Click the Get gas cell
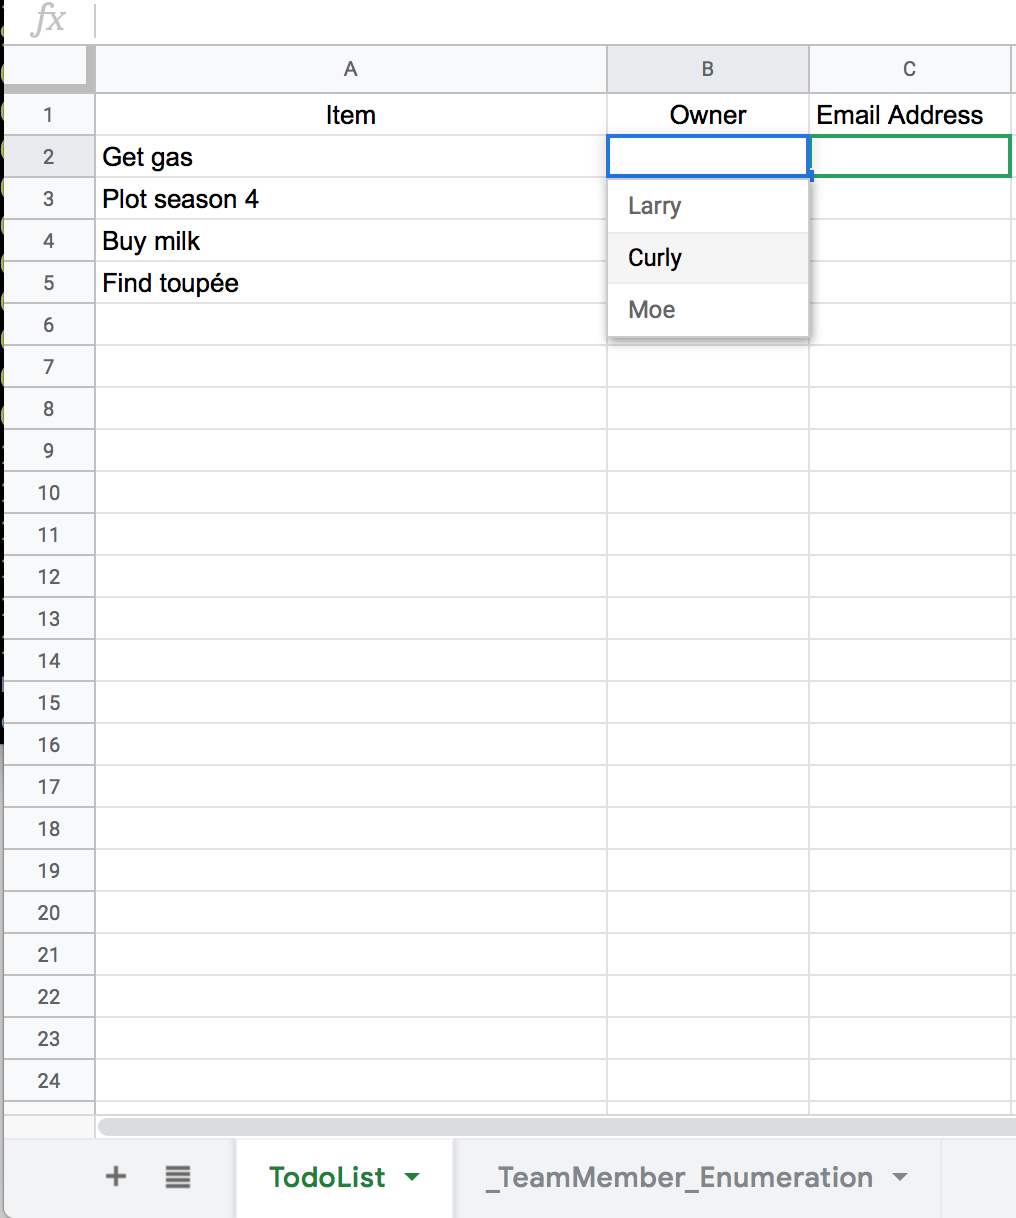The width and height of the screenshot is (1016, 1218). coord(350,157)
